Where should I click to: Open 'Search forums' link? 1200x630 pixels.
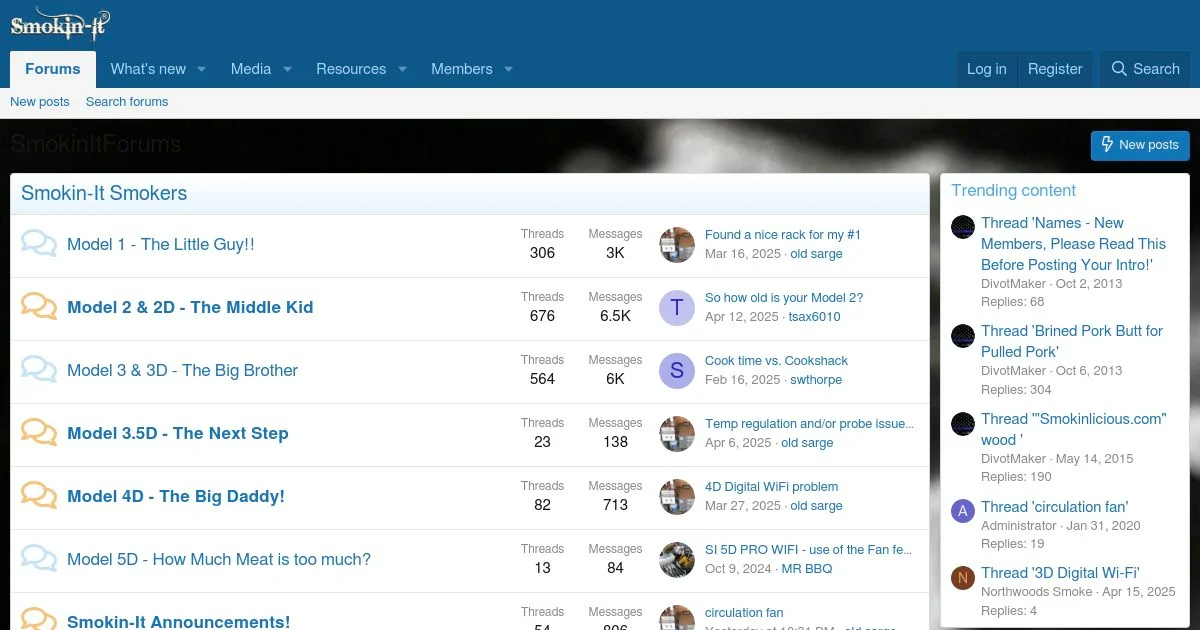click(x=127, y=102)
